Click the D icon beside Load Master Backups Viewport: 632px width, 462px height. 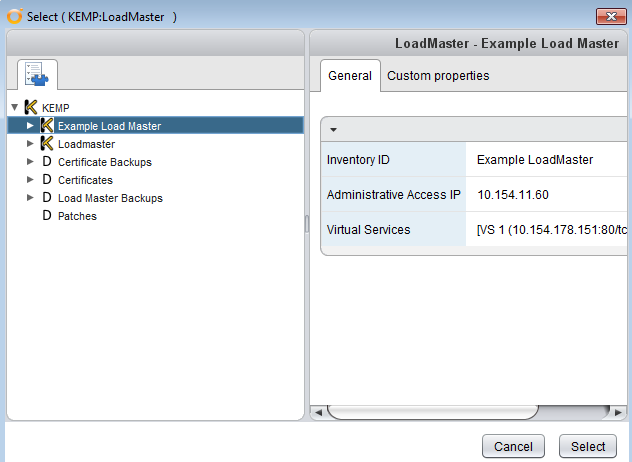pos(47,198)
